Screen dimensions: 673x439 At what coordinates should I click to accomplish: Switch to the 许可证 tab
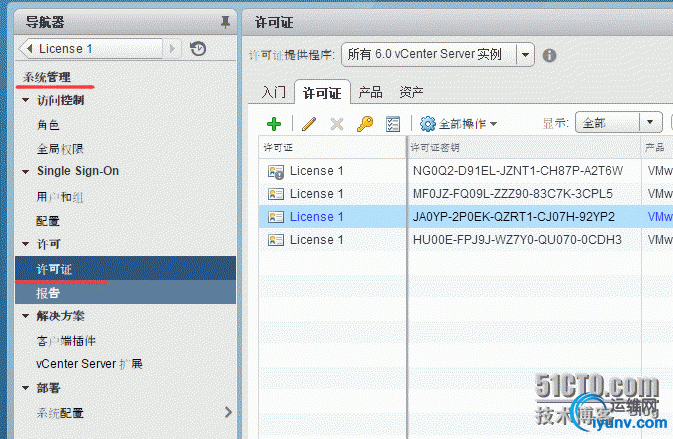[x=322, y=93]
